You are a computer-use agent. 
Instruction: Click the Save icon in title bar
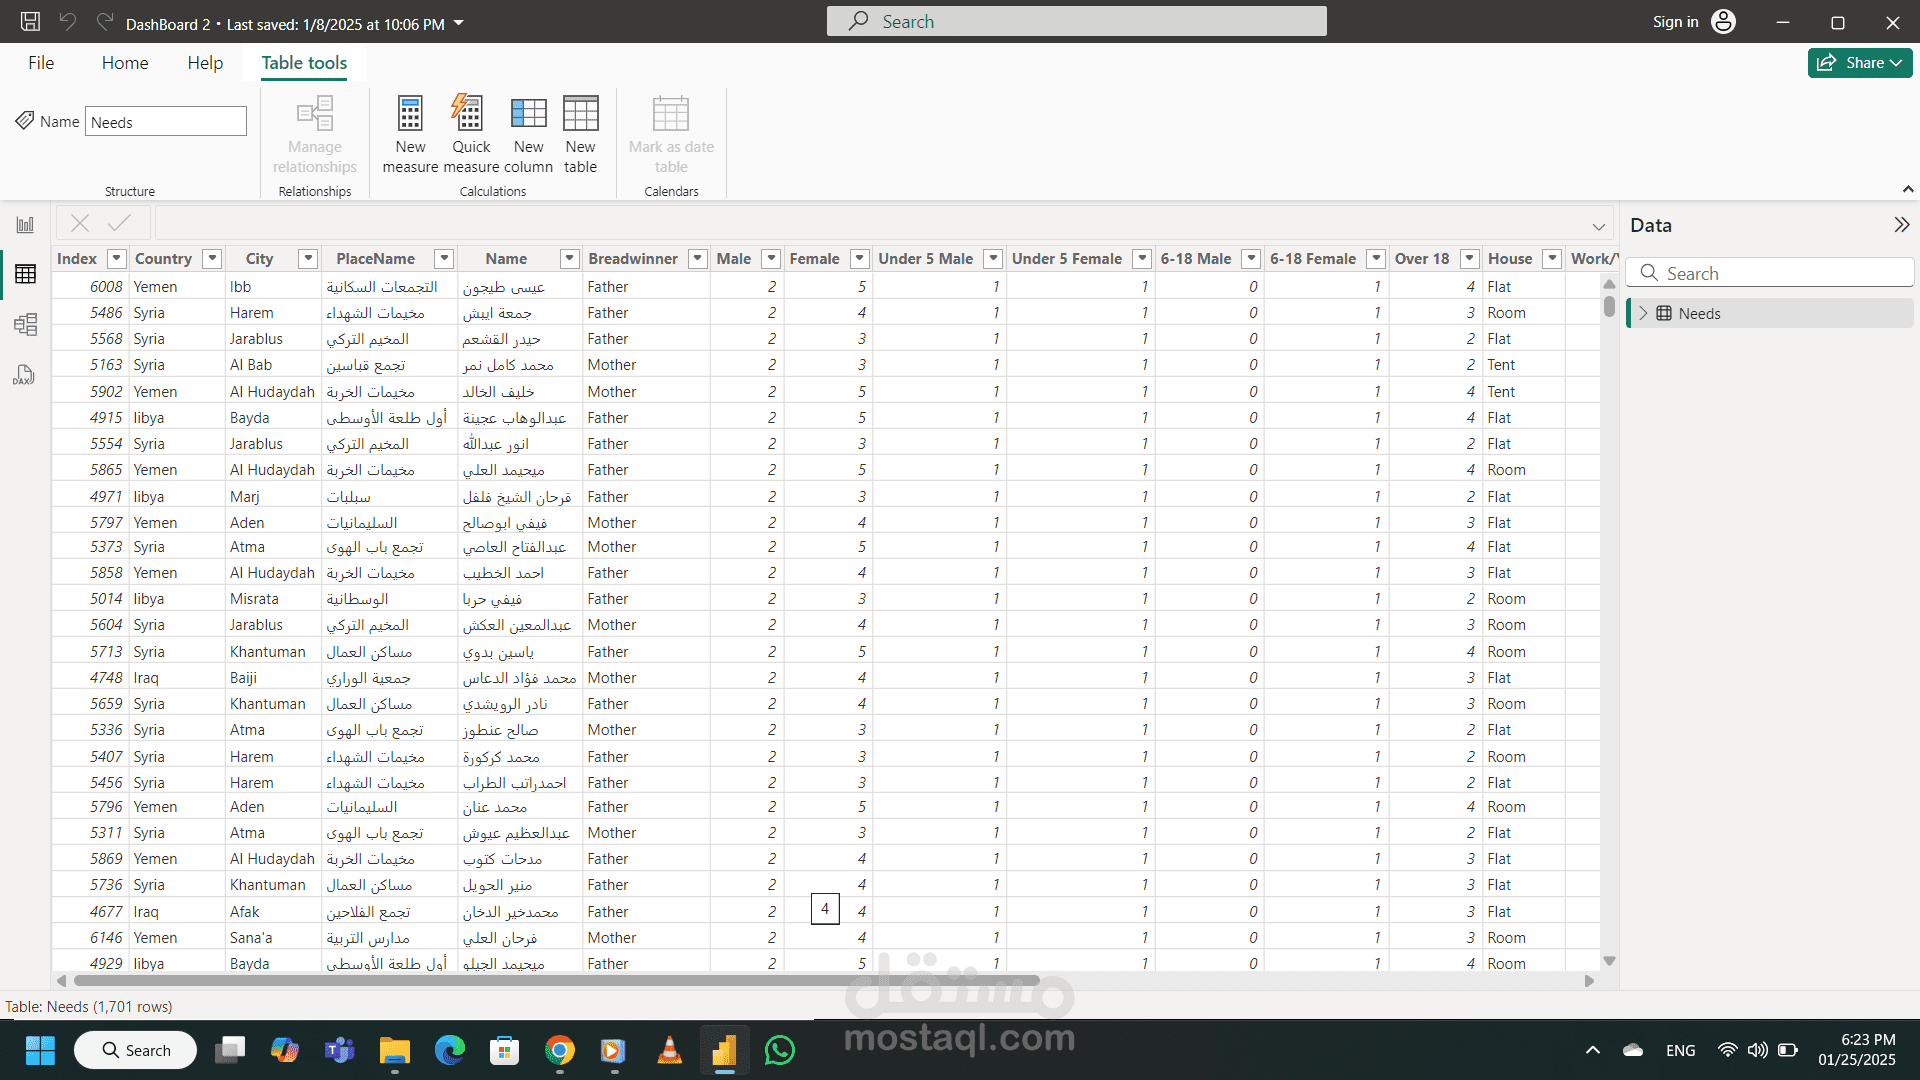click(30, 22)
